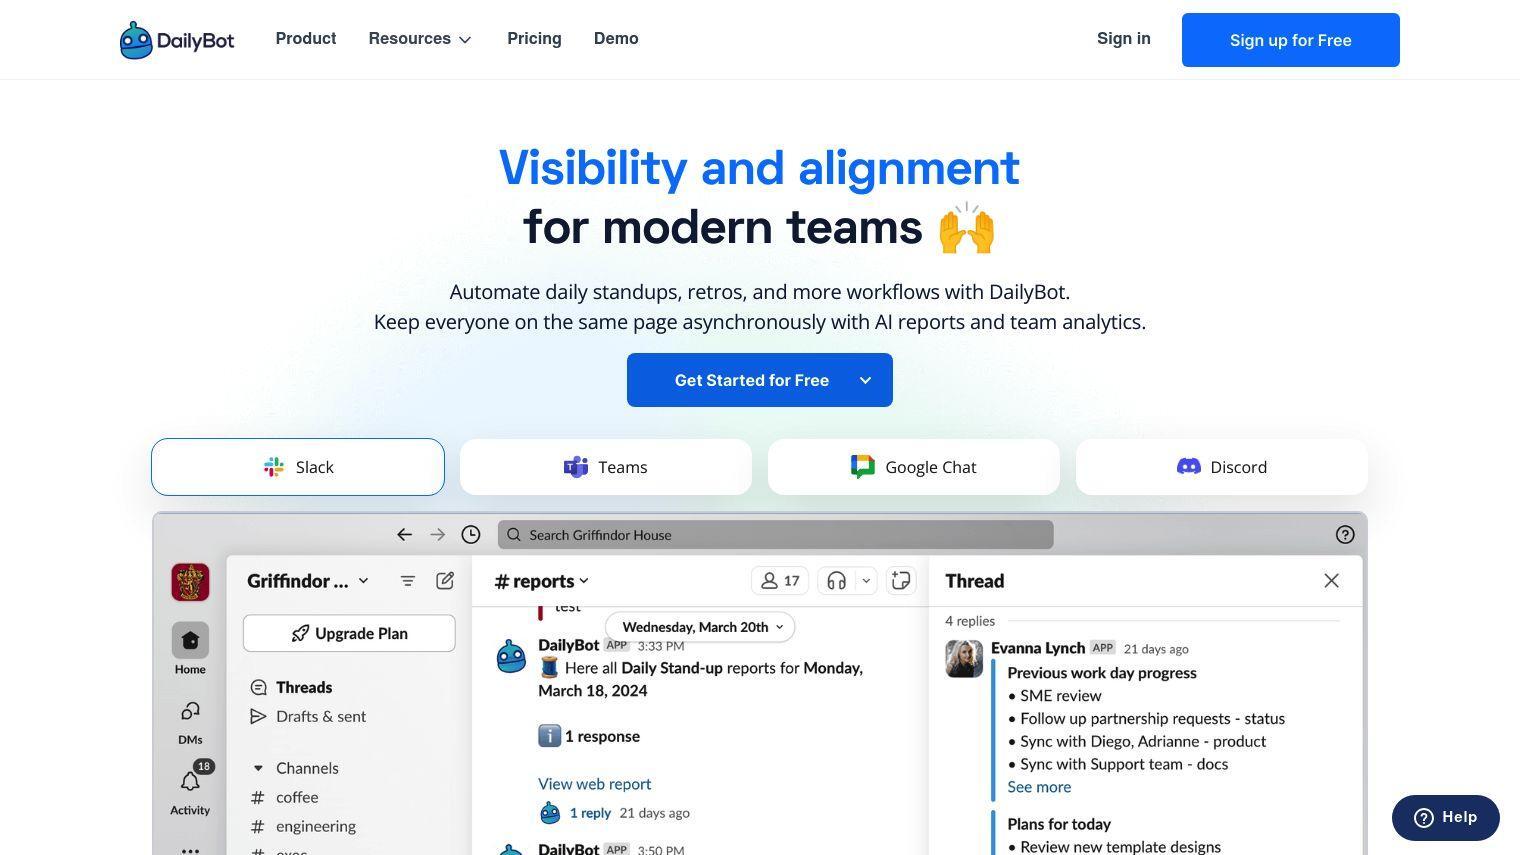The height and width of the screenshot is (855, 1520).
Task: Switch to the Discord tab
Action: tap(1222, 467)
